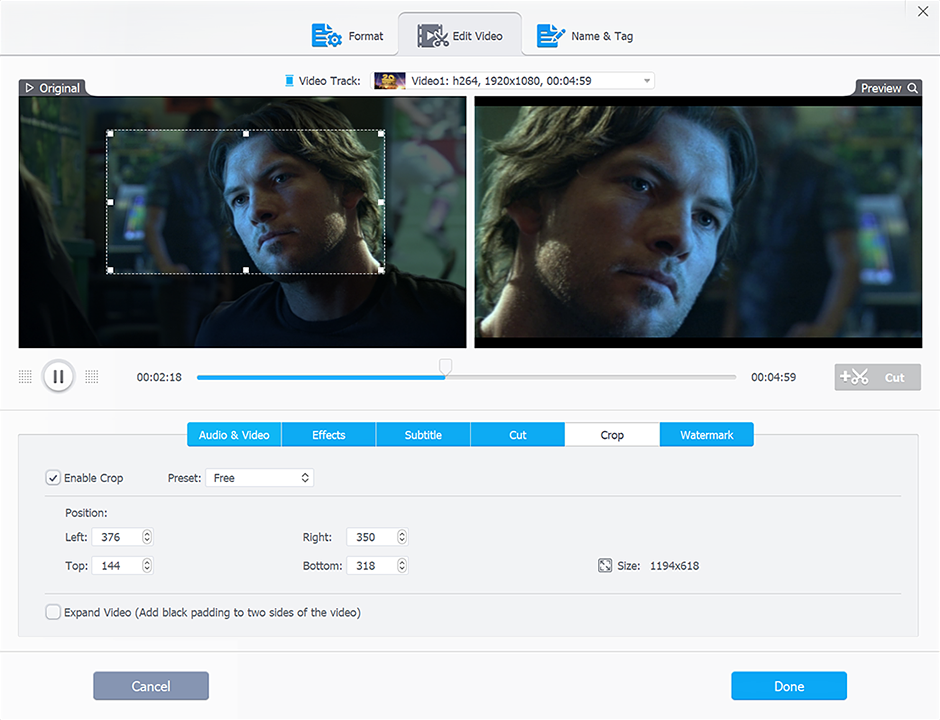Click the crop box right-middle handle
The width and height of the screenshot is (940, 720).
point(381,202)
